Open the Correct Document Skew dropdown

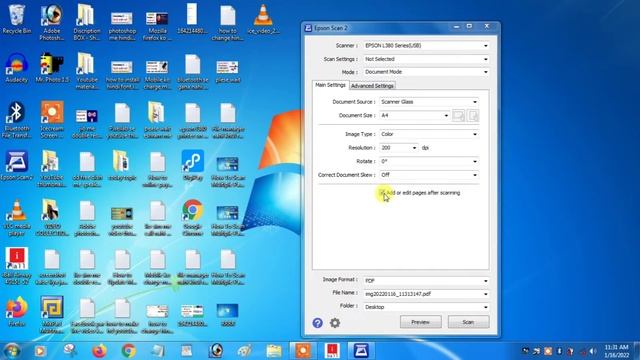[x=429, y=175]
